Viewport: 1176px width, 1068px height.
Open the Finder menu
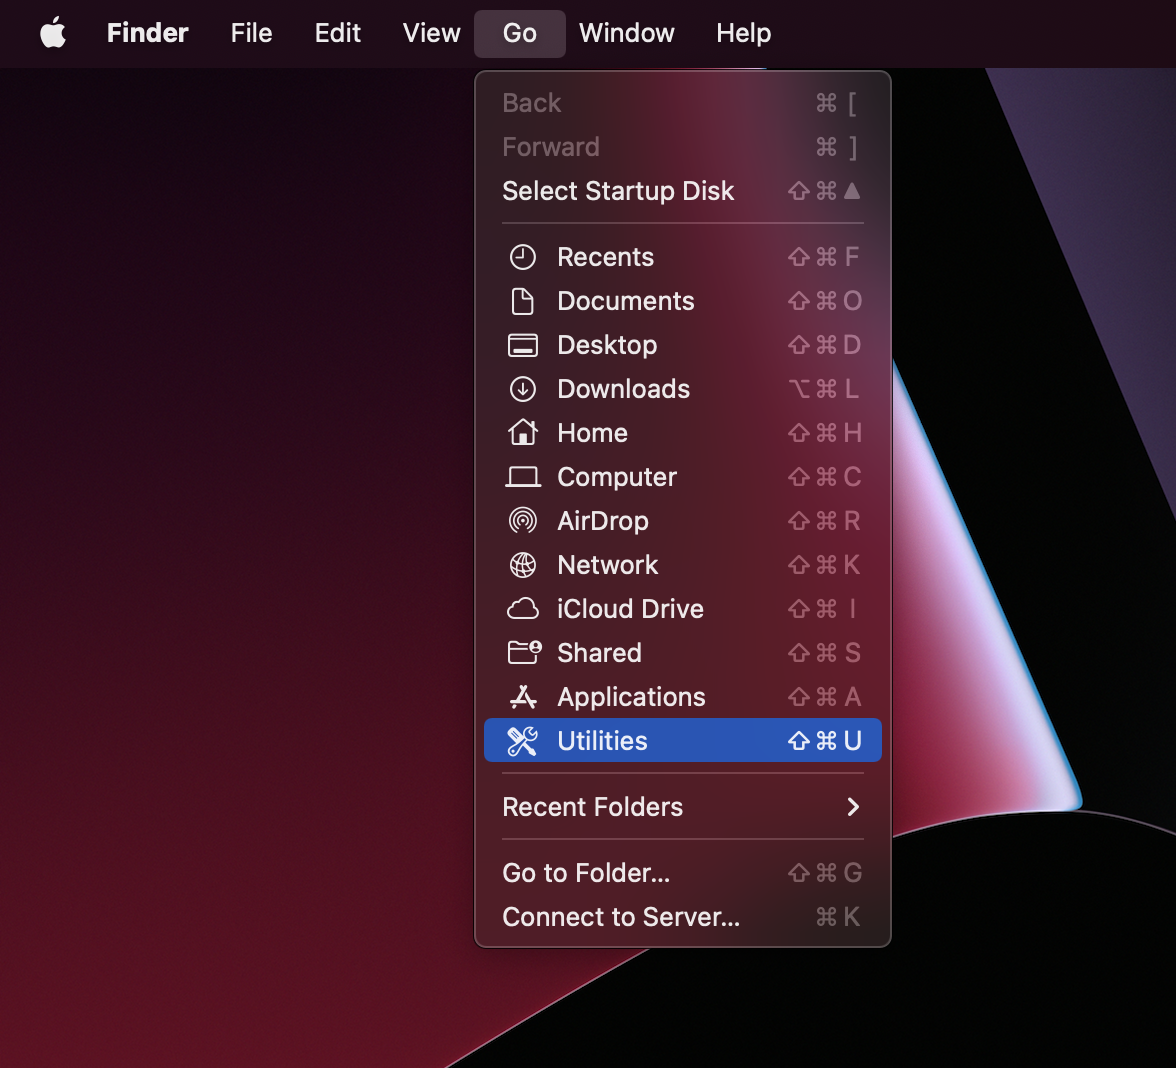tap(148, 33)
